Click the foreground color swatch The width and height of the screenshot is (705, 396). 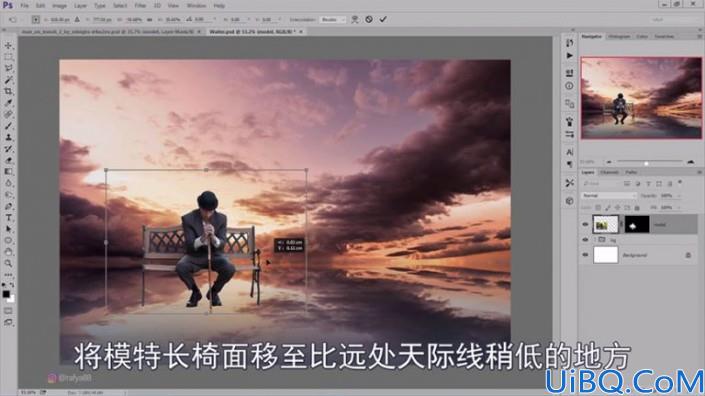point(6,294)
